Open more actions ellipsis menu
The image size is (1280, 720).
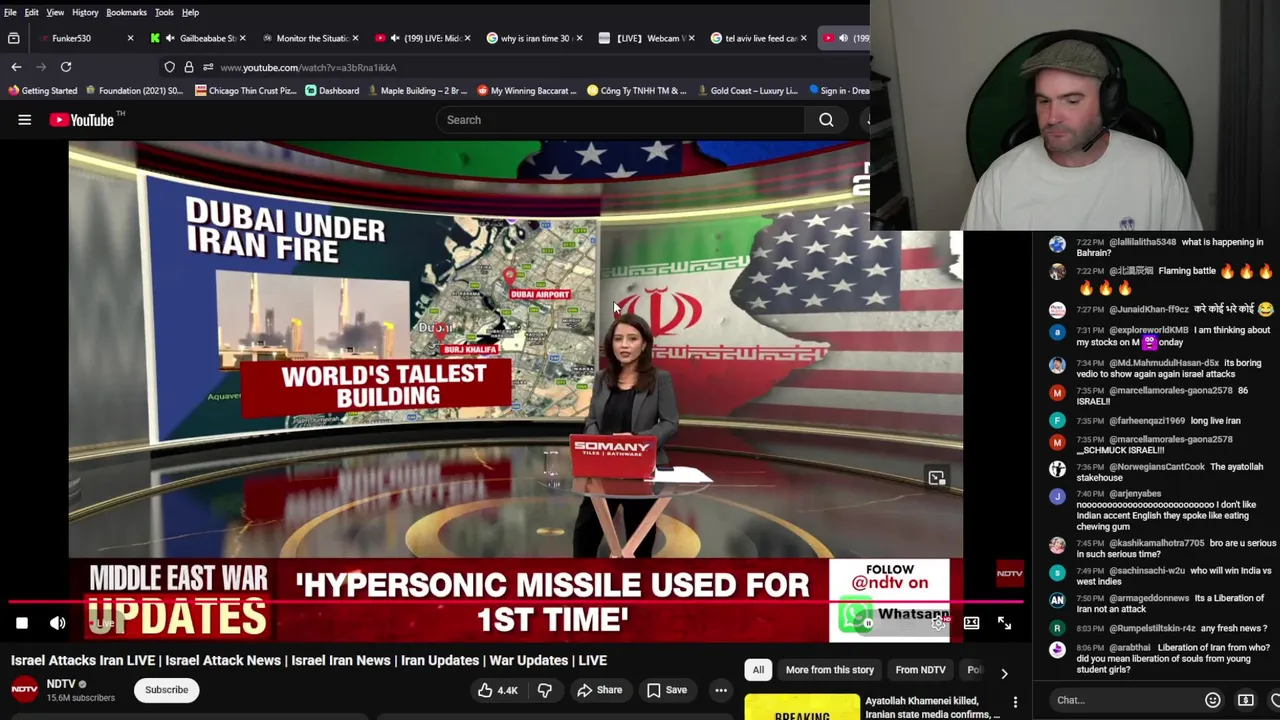pos(721,690)
